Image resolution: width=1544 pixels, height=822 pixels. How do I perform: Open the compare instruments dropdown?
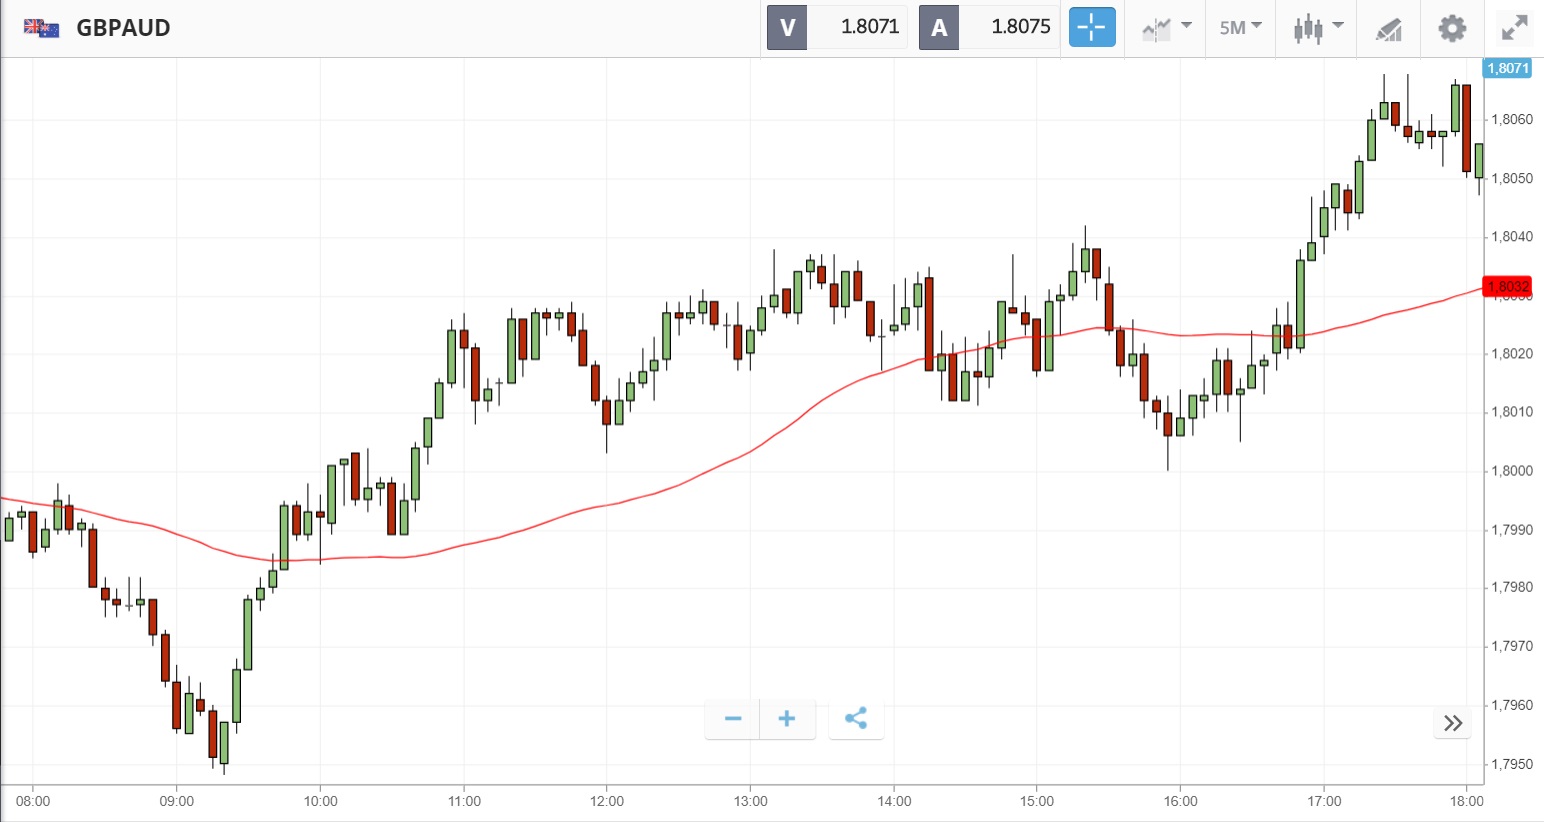(x=1166, y=28)
